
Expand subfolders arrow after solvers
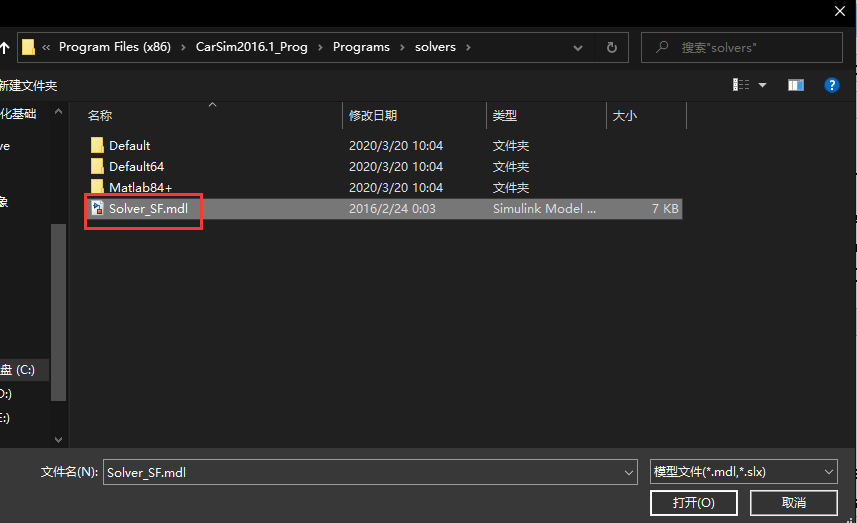(x=468, y=48)
